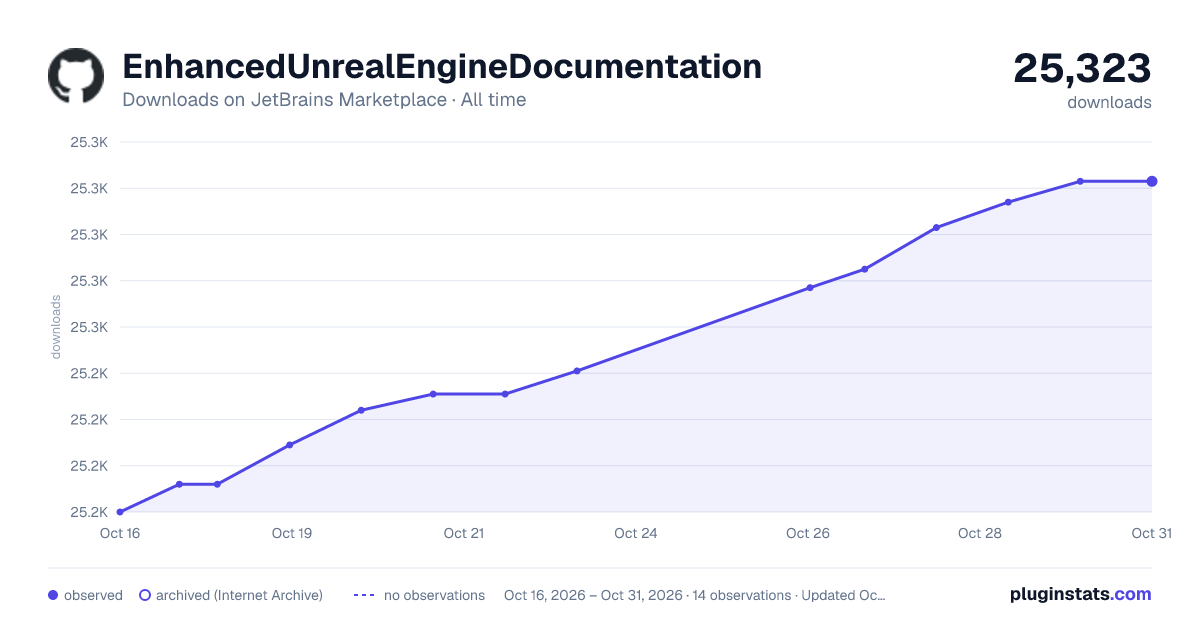The width and height of the screenshot is (1200, 630).
Task: Select the first data point at Oct 16
Action: pos(120,512)
